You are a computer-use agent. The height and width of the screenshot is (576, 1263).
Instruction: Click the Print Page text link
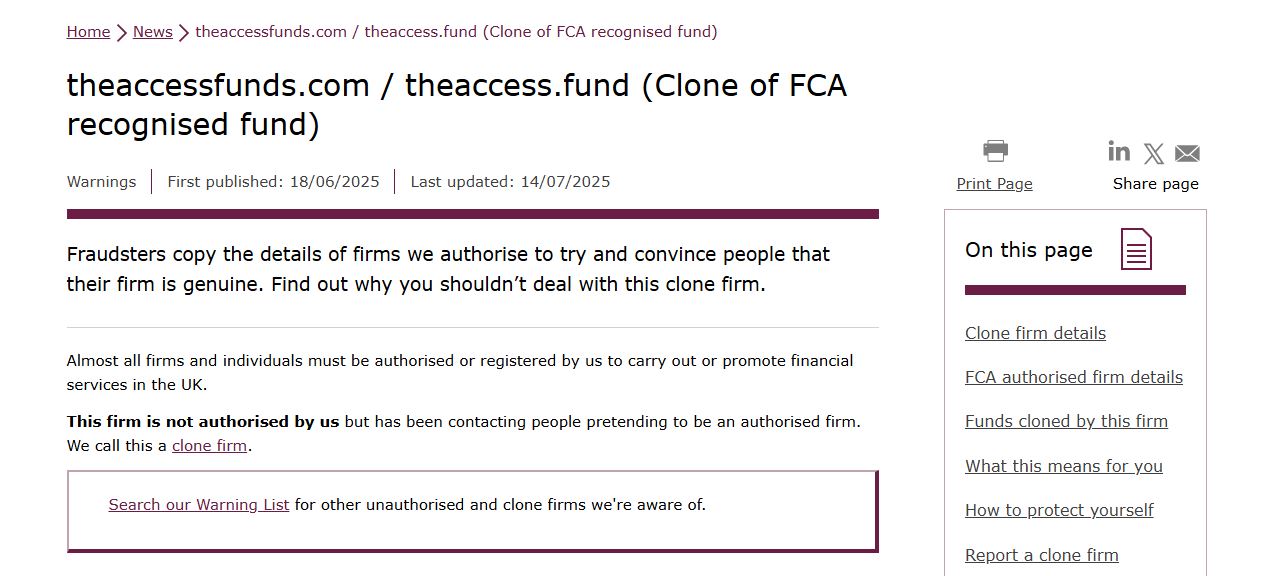994,183
